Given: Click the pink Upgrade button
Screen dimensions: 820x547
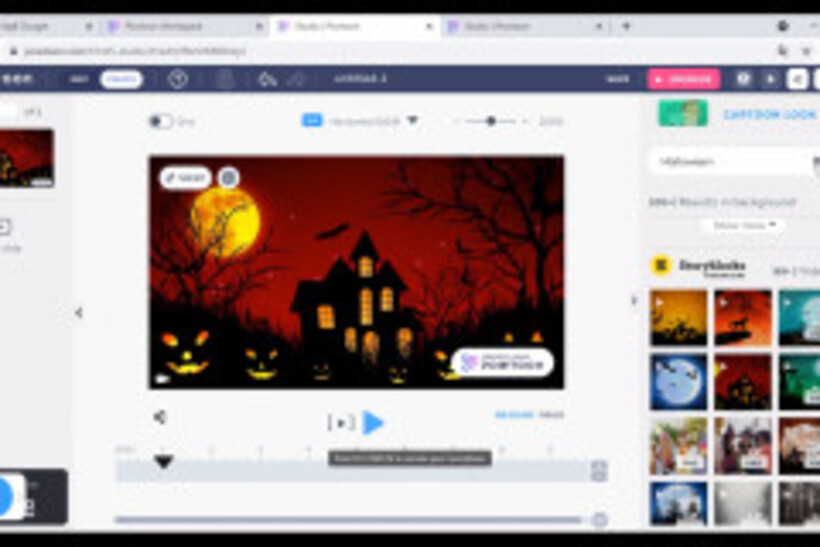Looking at the screenshot, I should pyautogui.click(x=684, y=79).
